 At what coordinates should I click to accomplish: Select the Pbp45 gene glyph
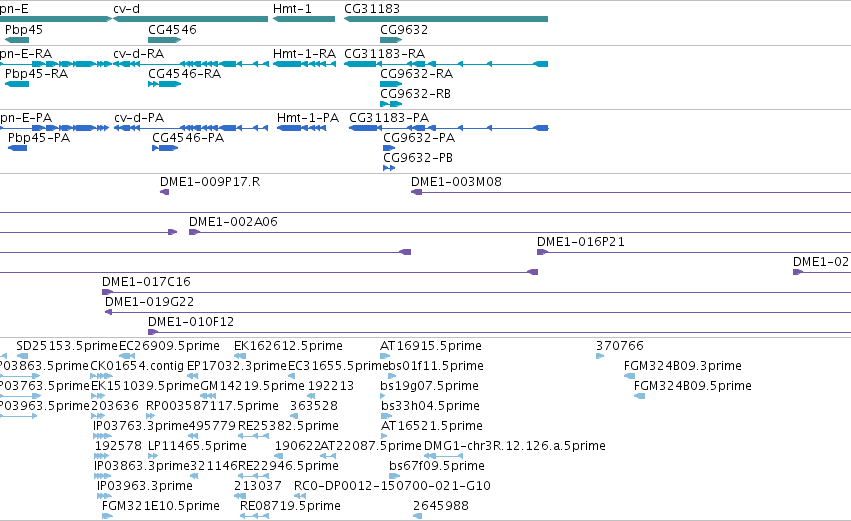tap(17, 40)
